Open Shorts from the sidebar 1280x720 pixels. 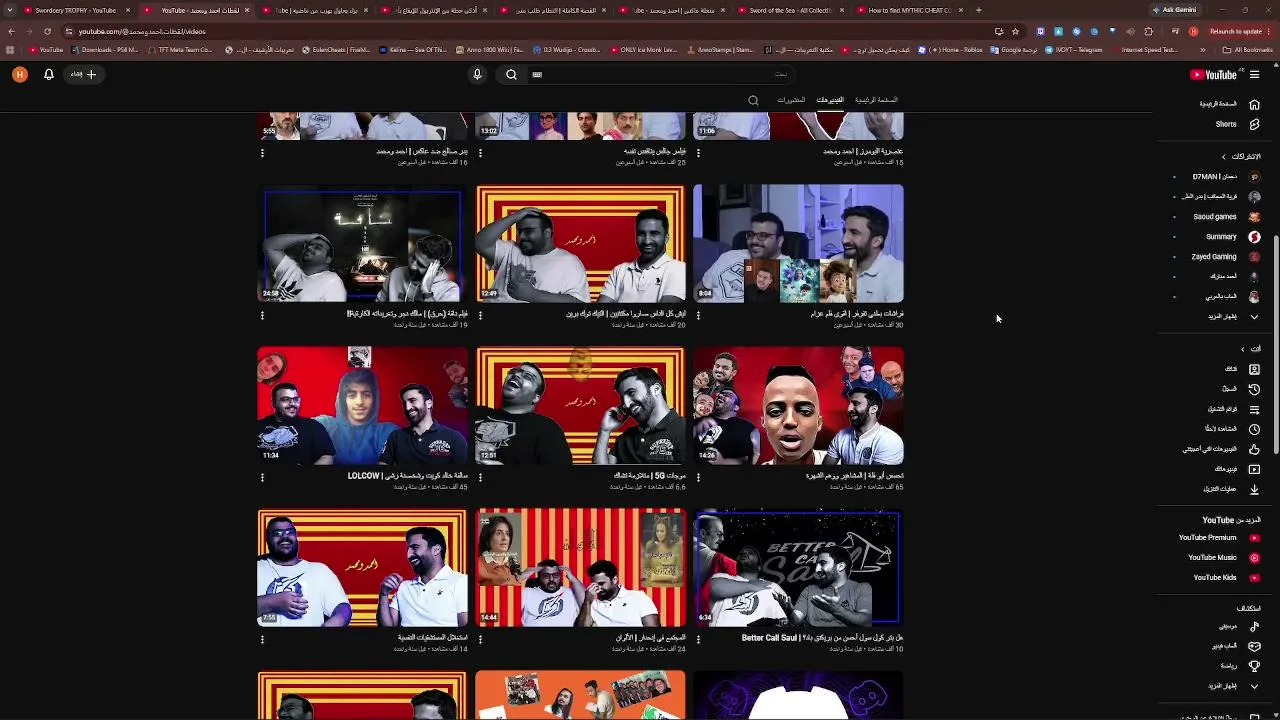pyautogui.click(x=1228, y=124)
